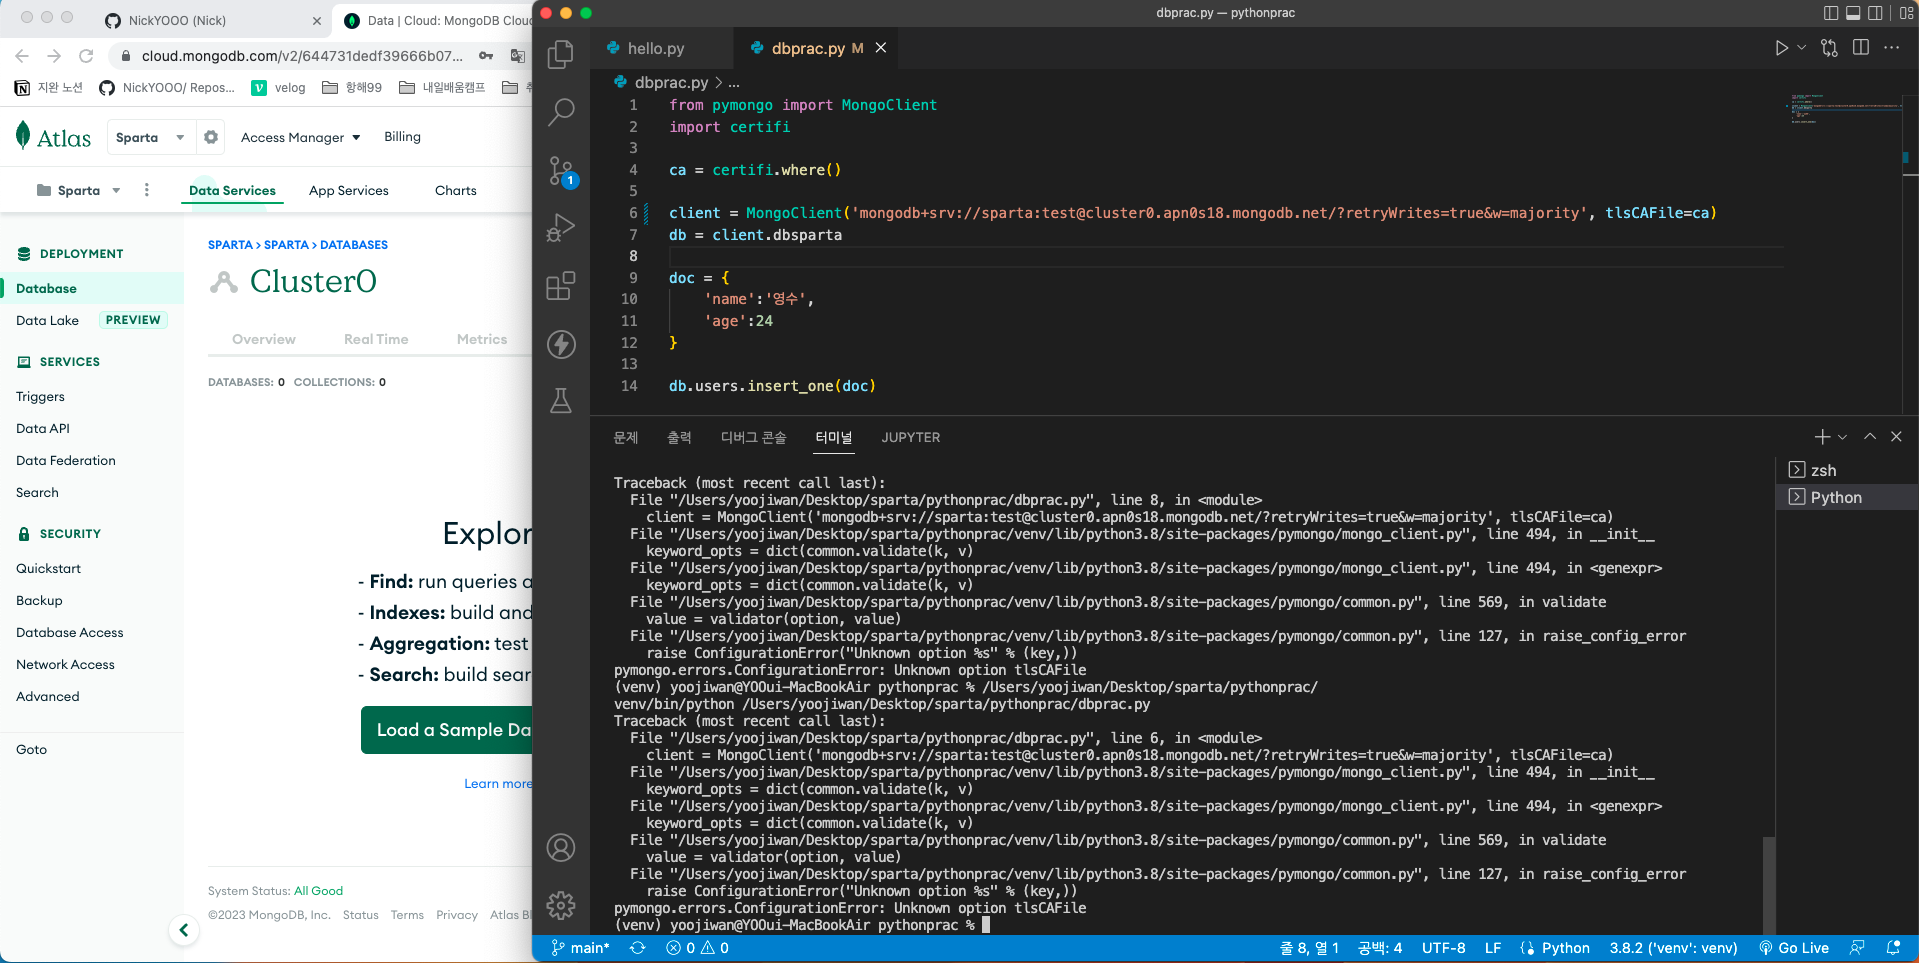Open the 출력 (Output) panel tab

pos(679,437)
